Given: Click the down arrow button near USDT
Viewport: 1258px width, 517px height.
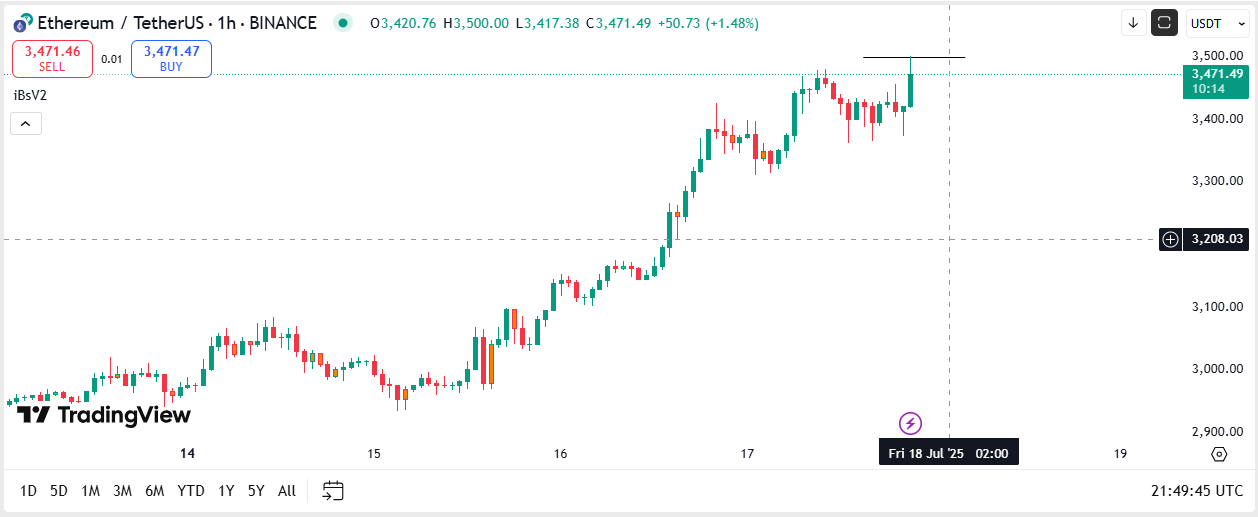Looking at the screenshot, I should (x=1133, y=23).
